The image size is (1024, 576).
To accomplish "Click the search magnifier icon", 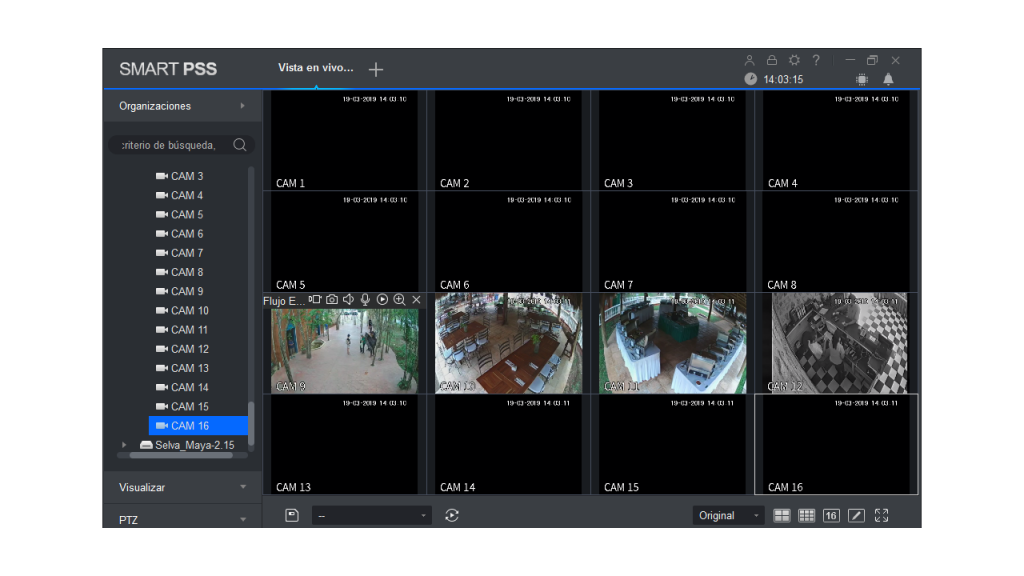I will [240, 145].
